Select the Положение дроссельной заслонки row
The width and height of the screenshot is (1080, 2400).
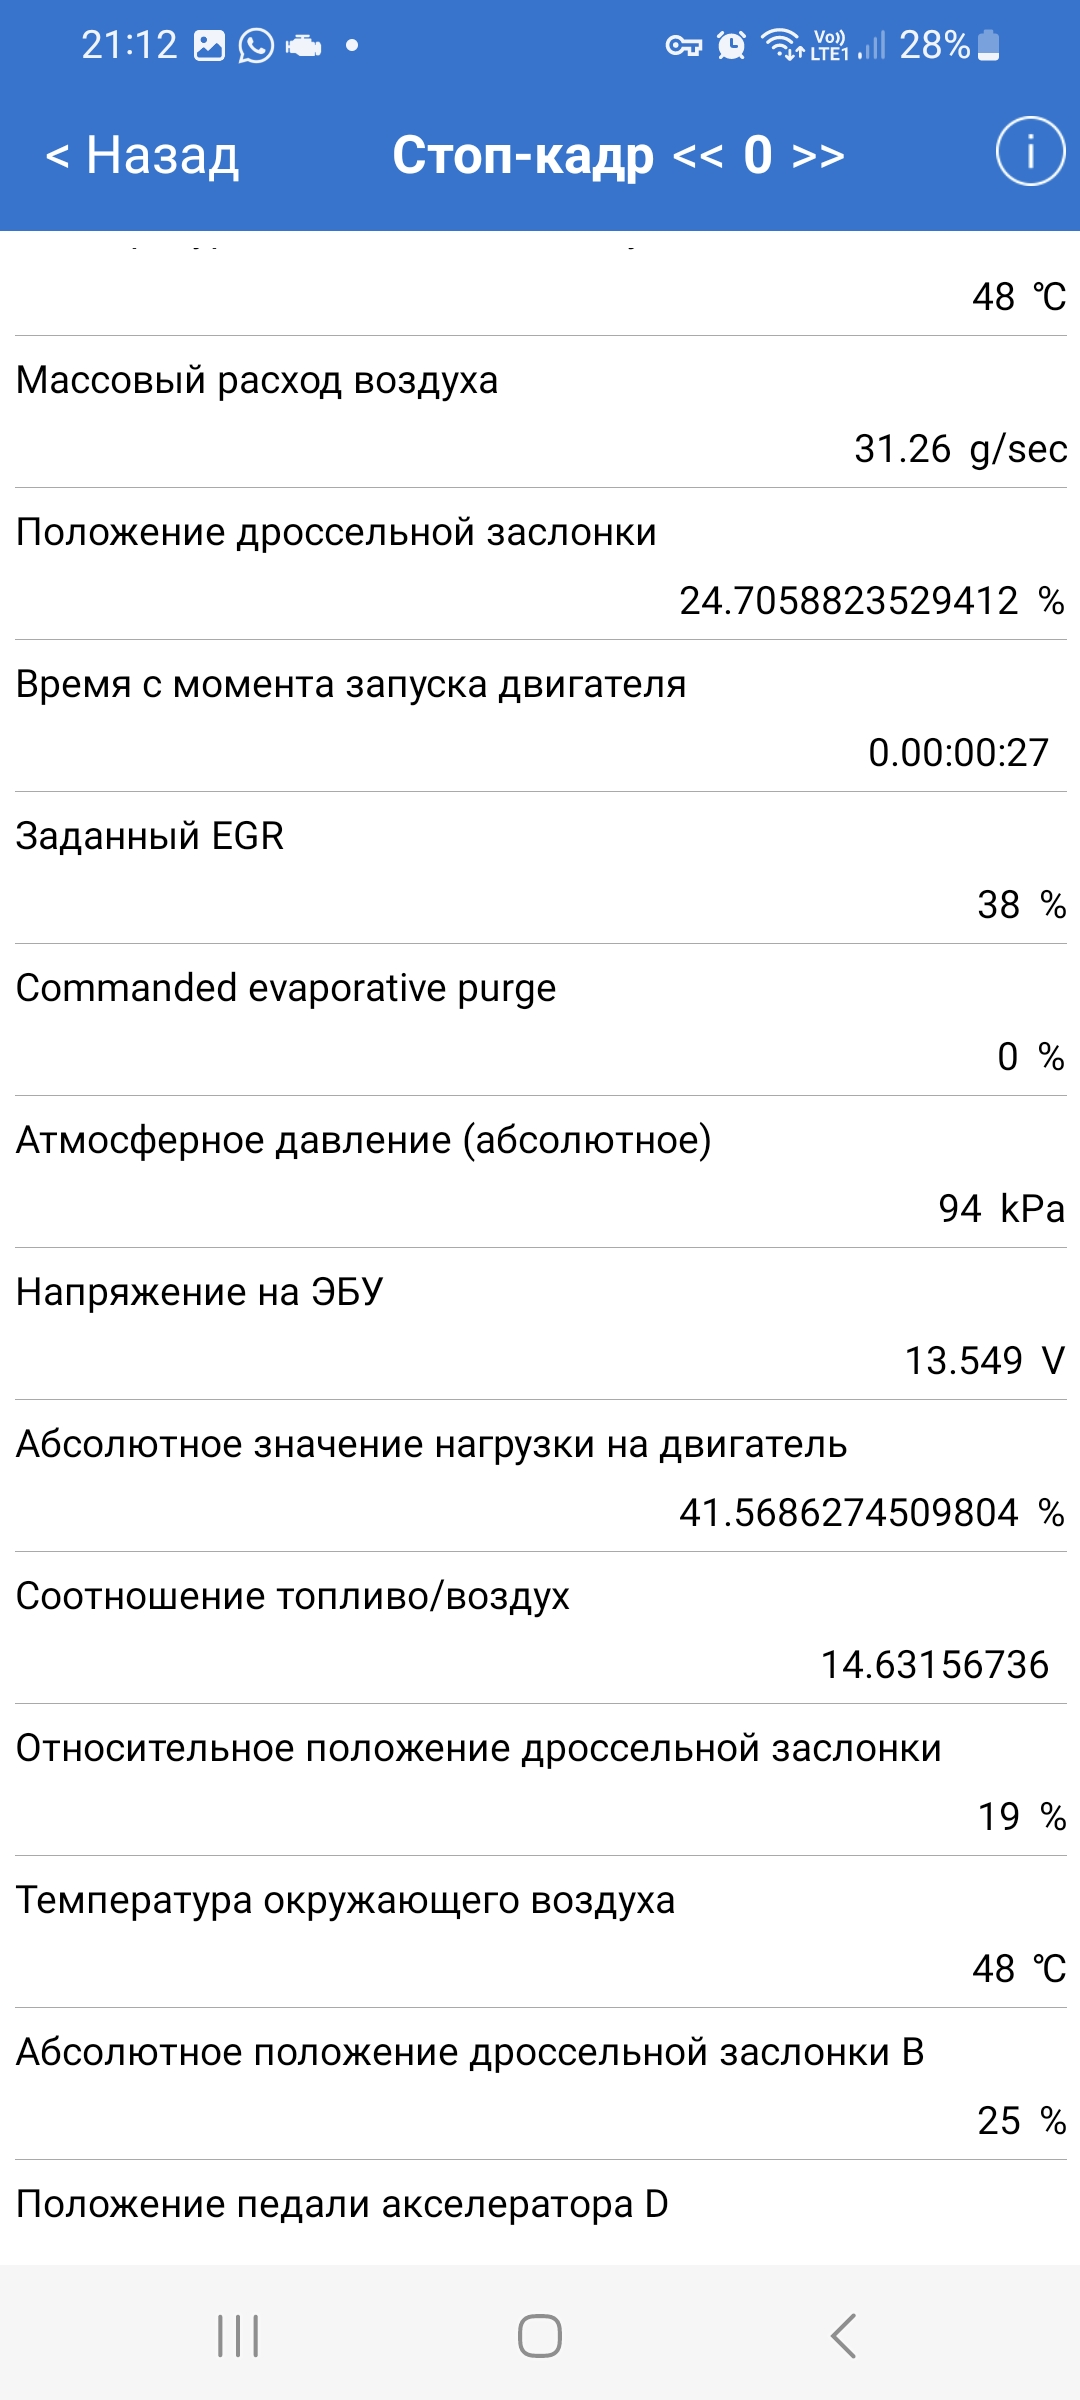tap(540, 565)
